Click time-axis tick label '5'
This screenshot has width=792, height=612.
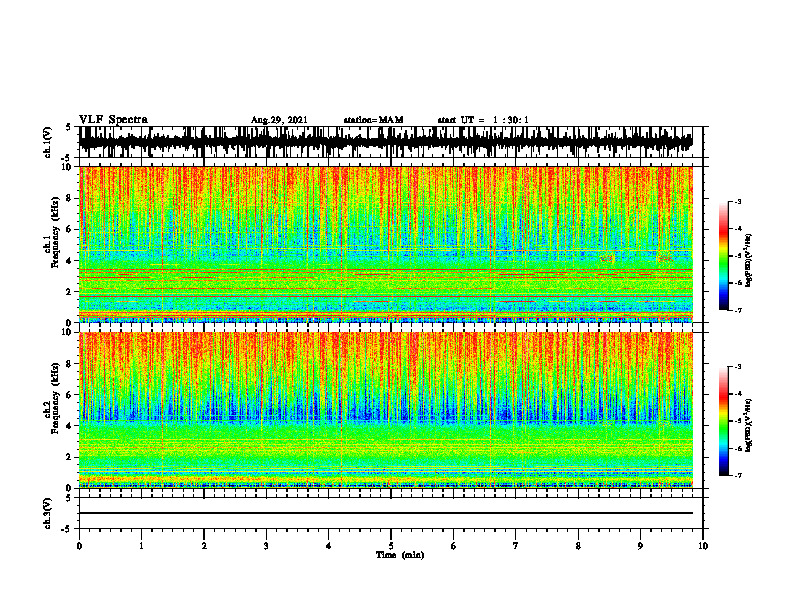391,546
